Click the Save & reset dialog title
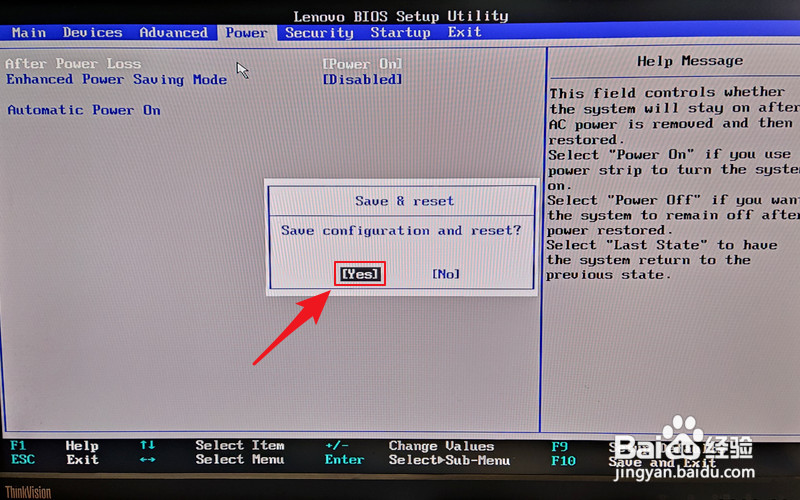This screenshot has width=800, height=500. pos(404,201)
